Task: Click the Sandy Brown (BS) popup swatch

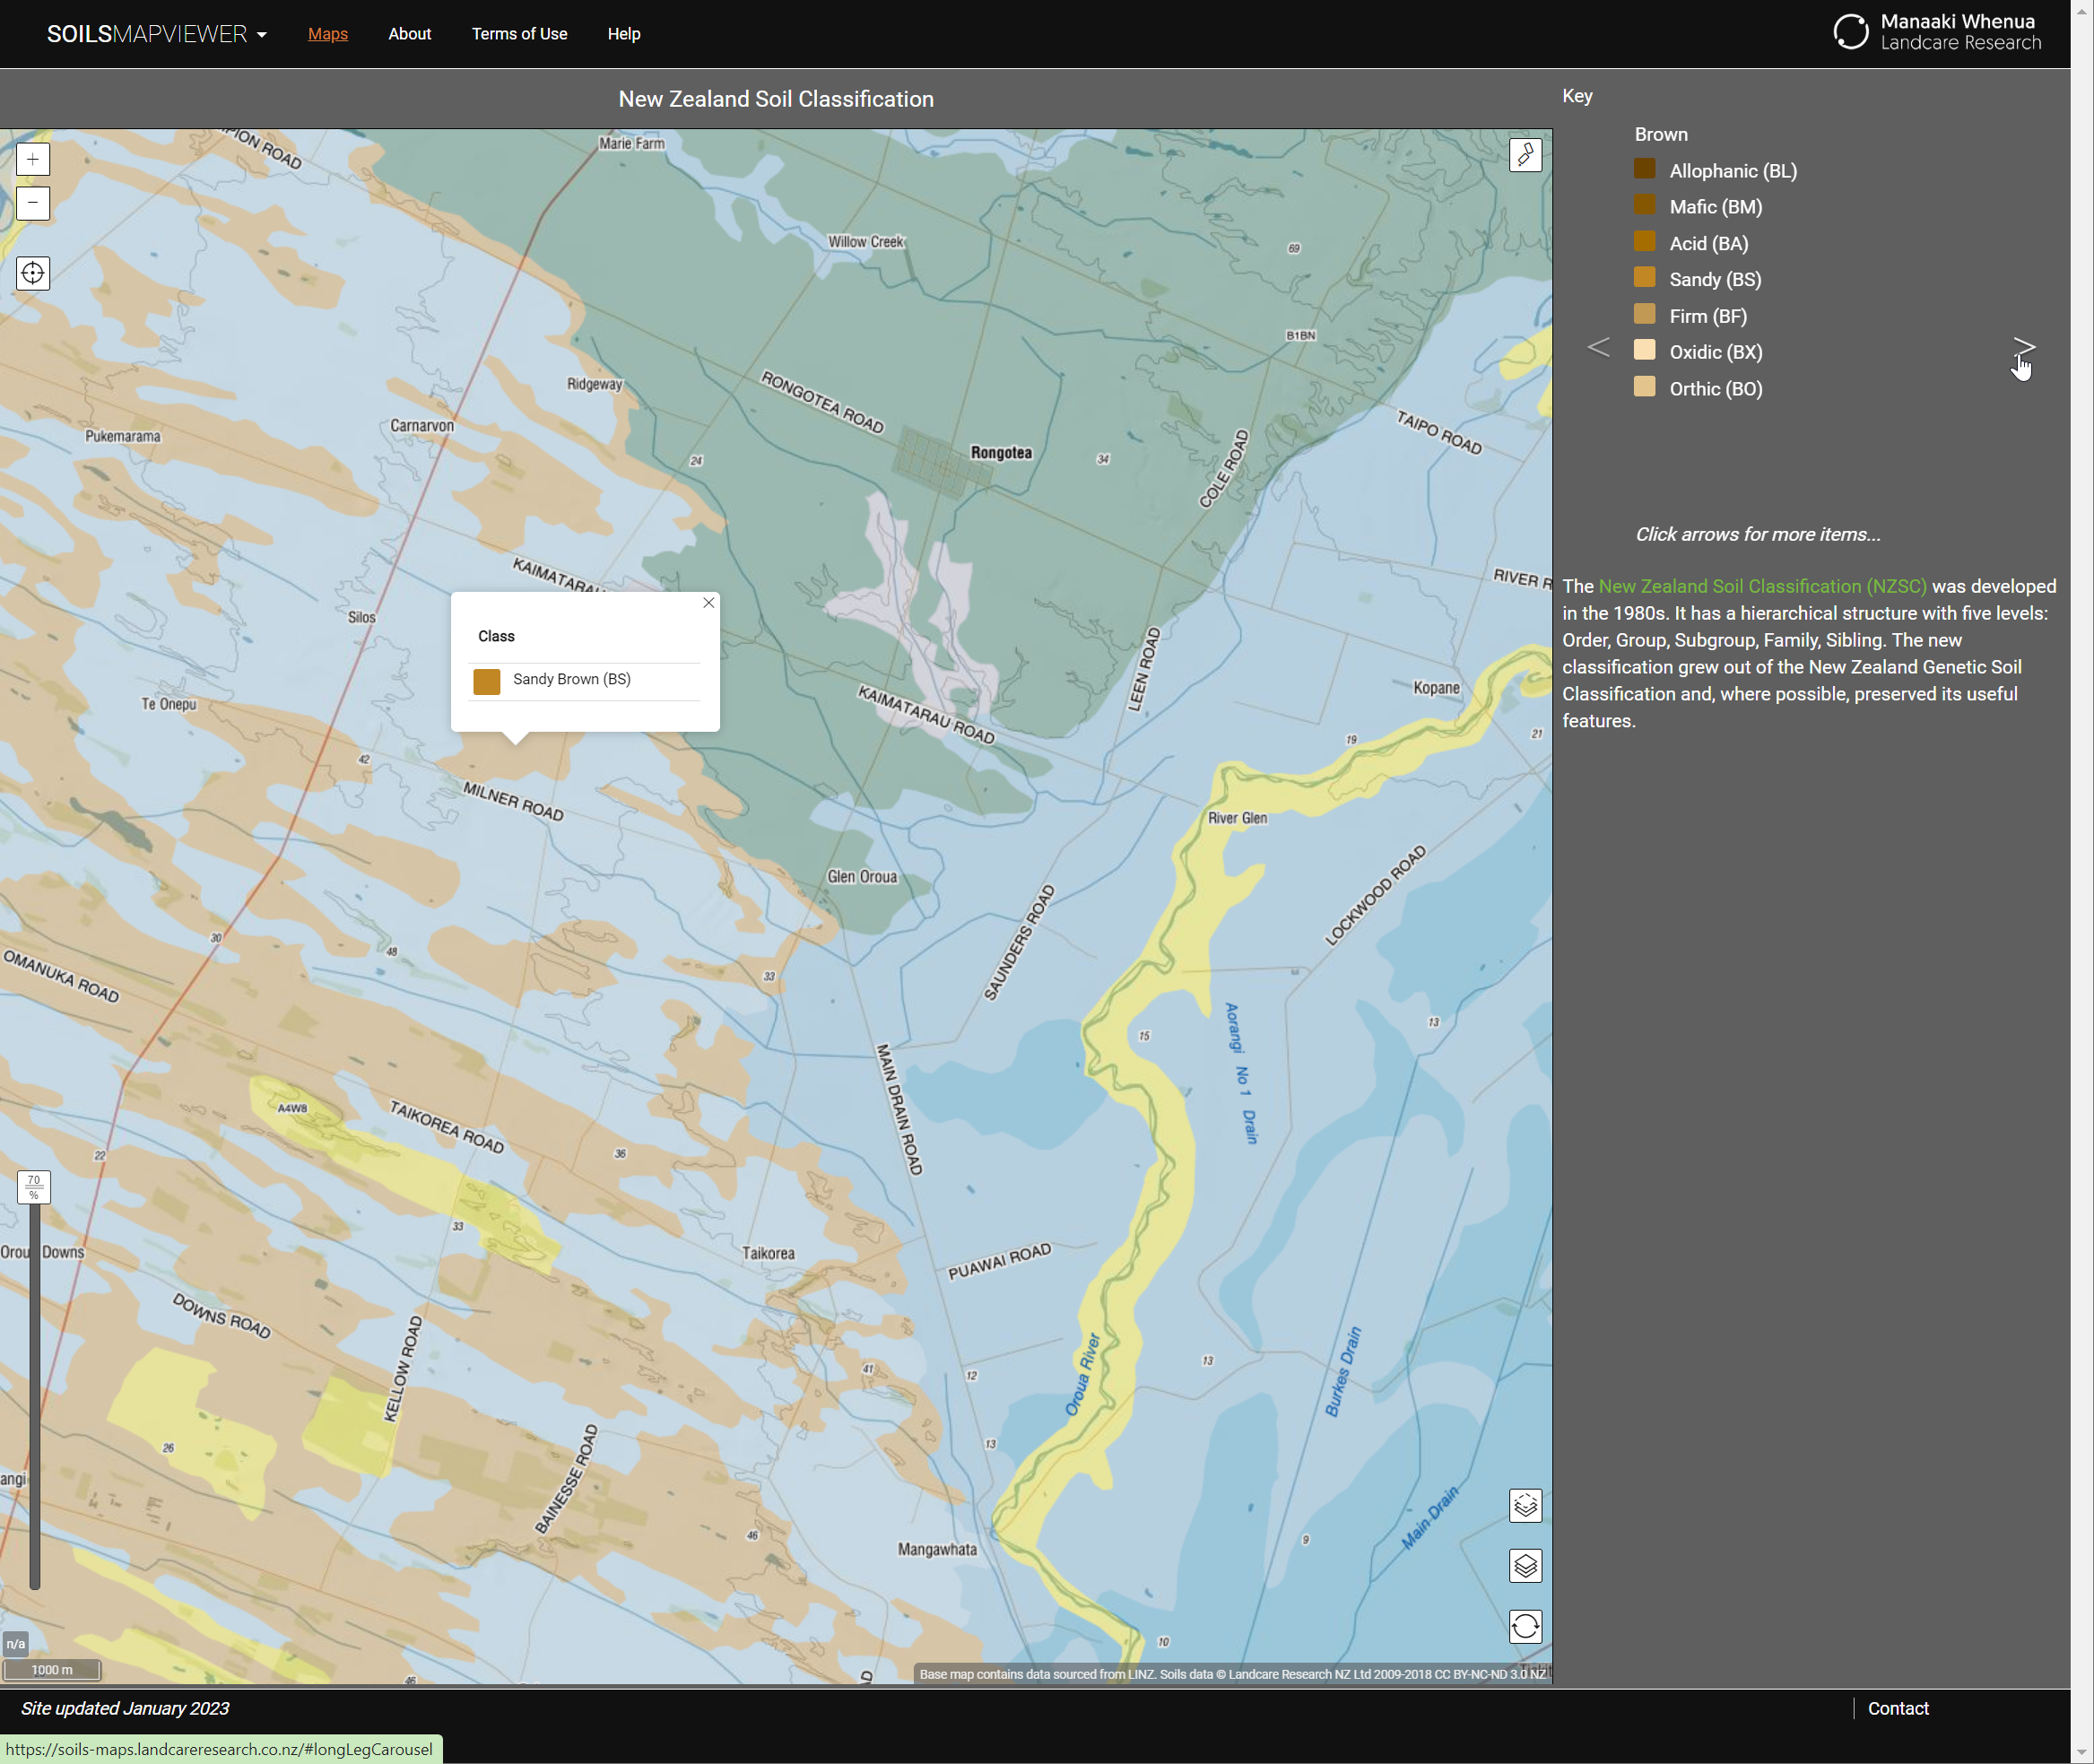Action: point(486,682)
